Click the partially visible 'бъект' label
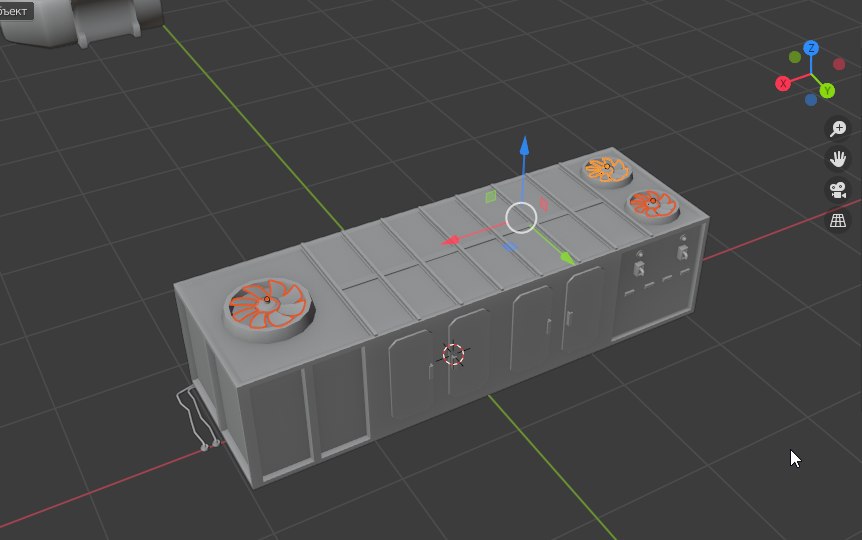Image resolution: width=862 pixels, height=540 pixels. [x=14, y=11]
